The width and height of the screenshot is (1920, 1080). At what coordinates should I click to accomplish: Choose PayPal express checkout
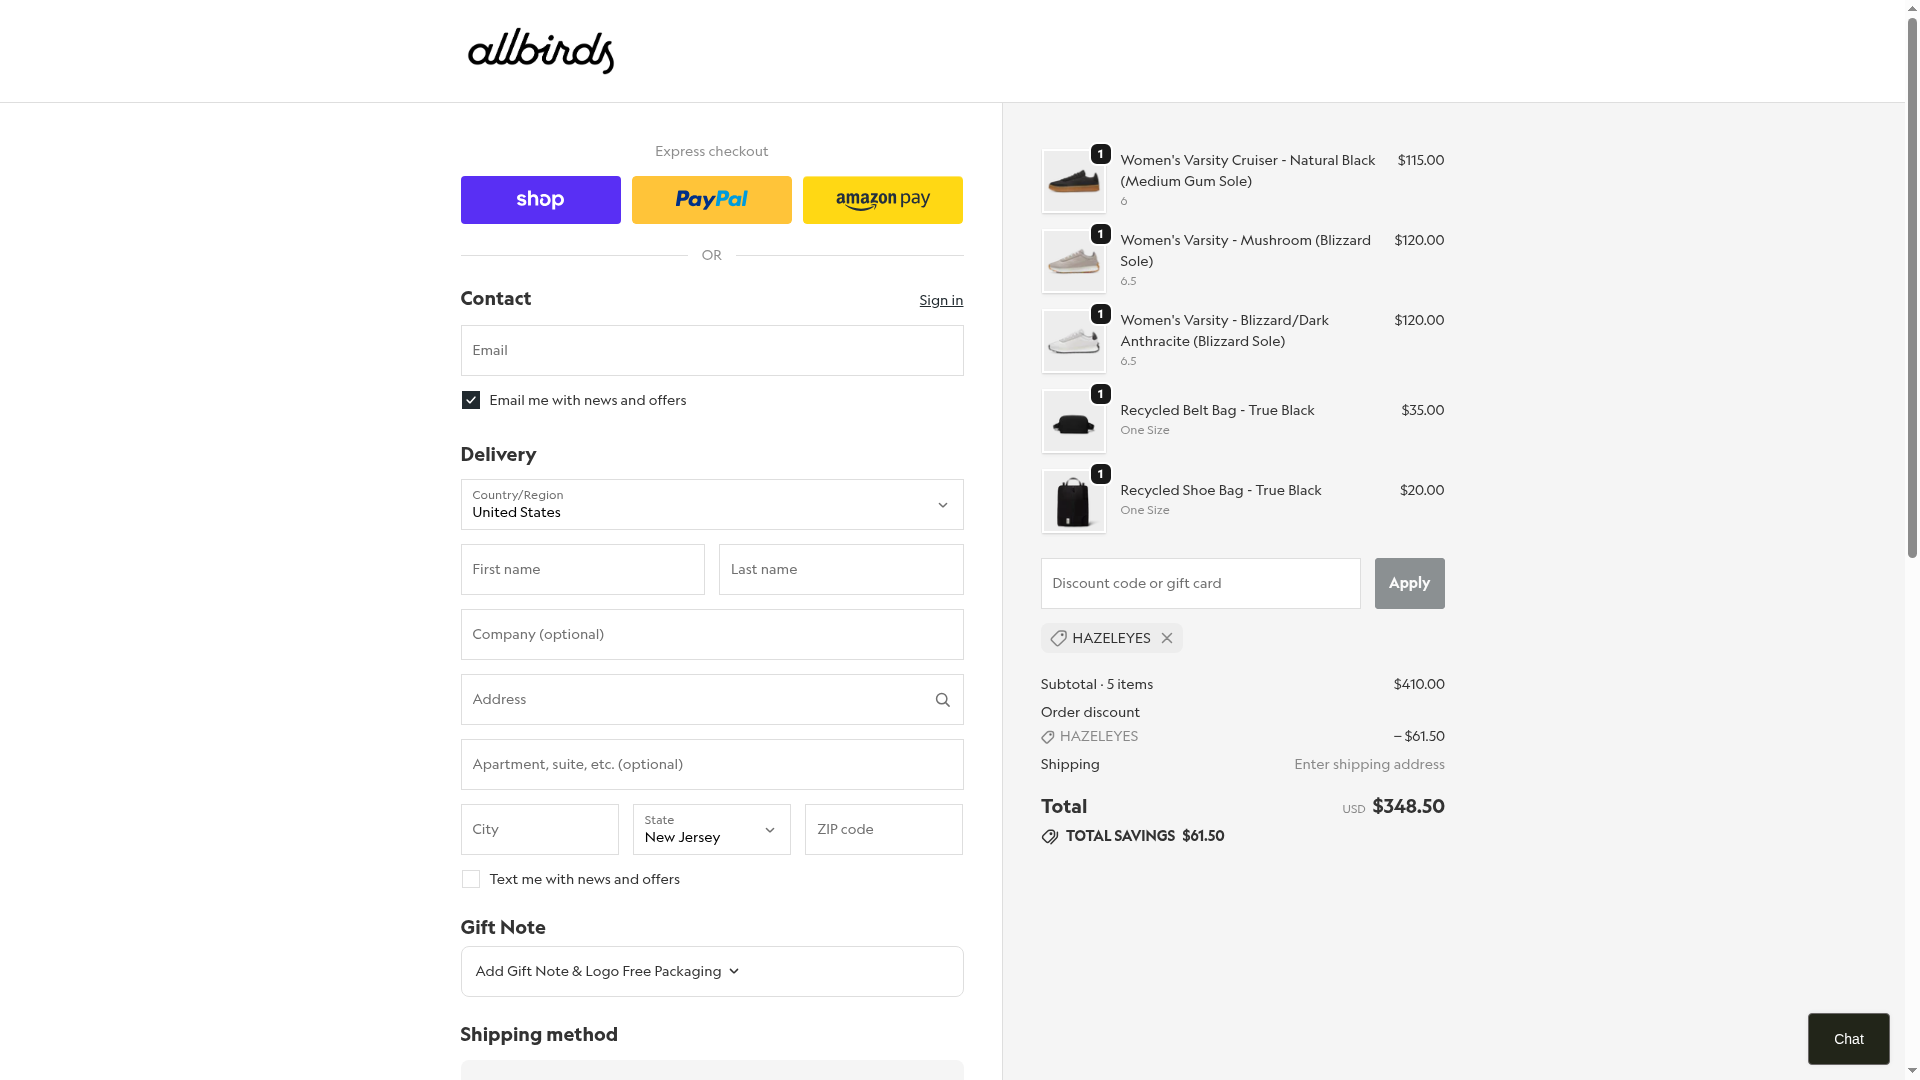click(x=711, y=200)
